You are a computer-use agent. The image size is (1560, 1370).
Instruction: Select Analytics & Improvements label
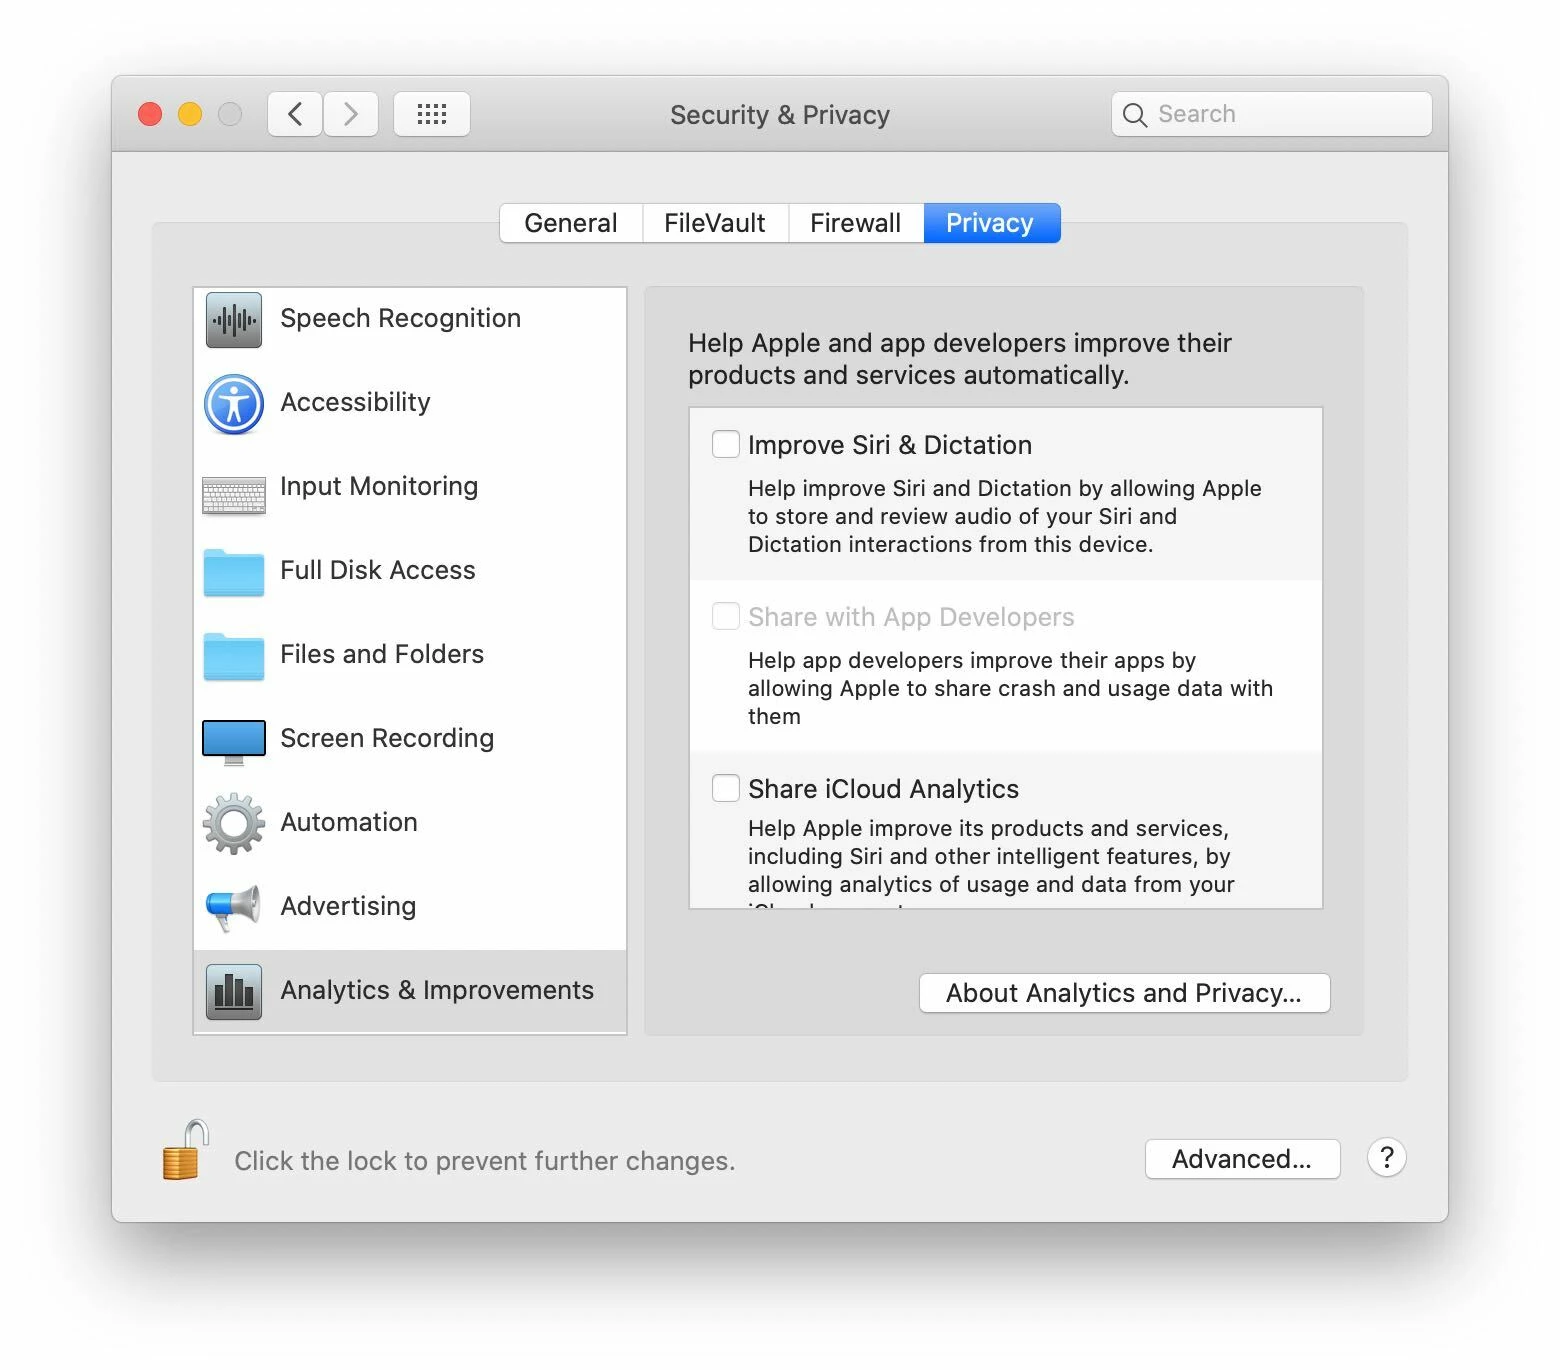438,990
